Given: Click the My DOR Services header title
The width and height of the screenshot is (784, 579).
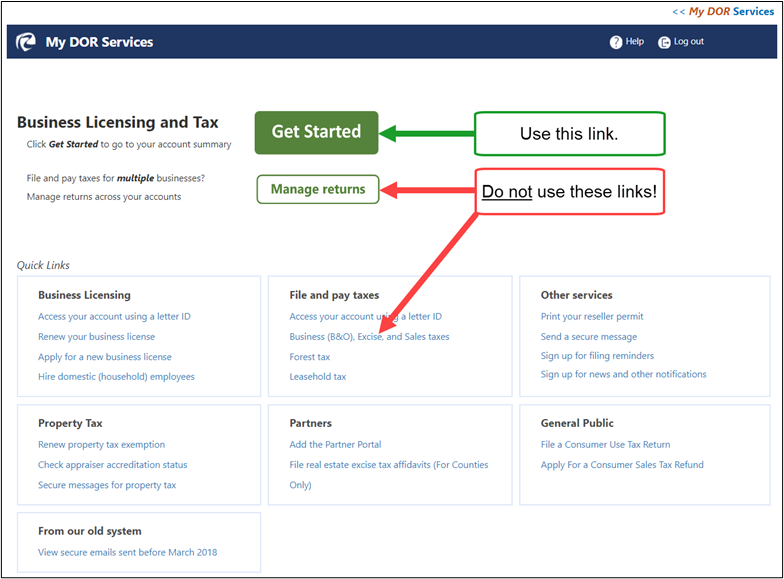Looking at the screenshot, I should pos(100,42).
